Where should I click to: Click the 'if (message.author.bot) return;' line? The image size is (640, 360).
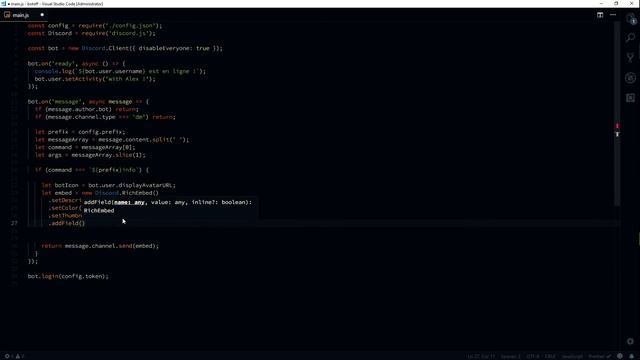pyautogui.click(x=87, y=109)
